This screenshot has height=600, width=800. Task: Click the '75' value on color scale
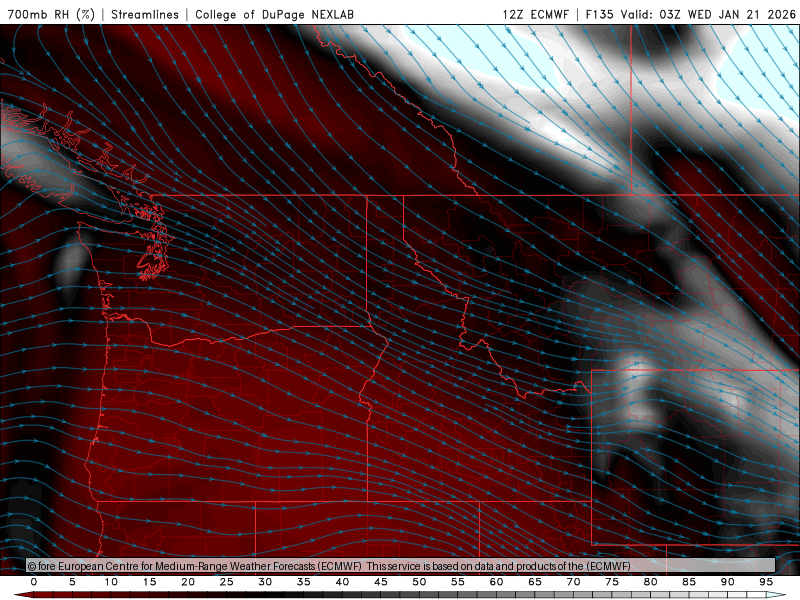point(612,582)
